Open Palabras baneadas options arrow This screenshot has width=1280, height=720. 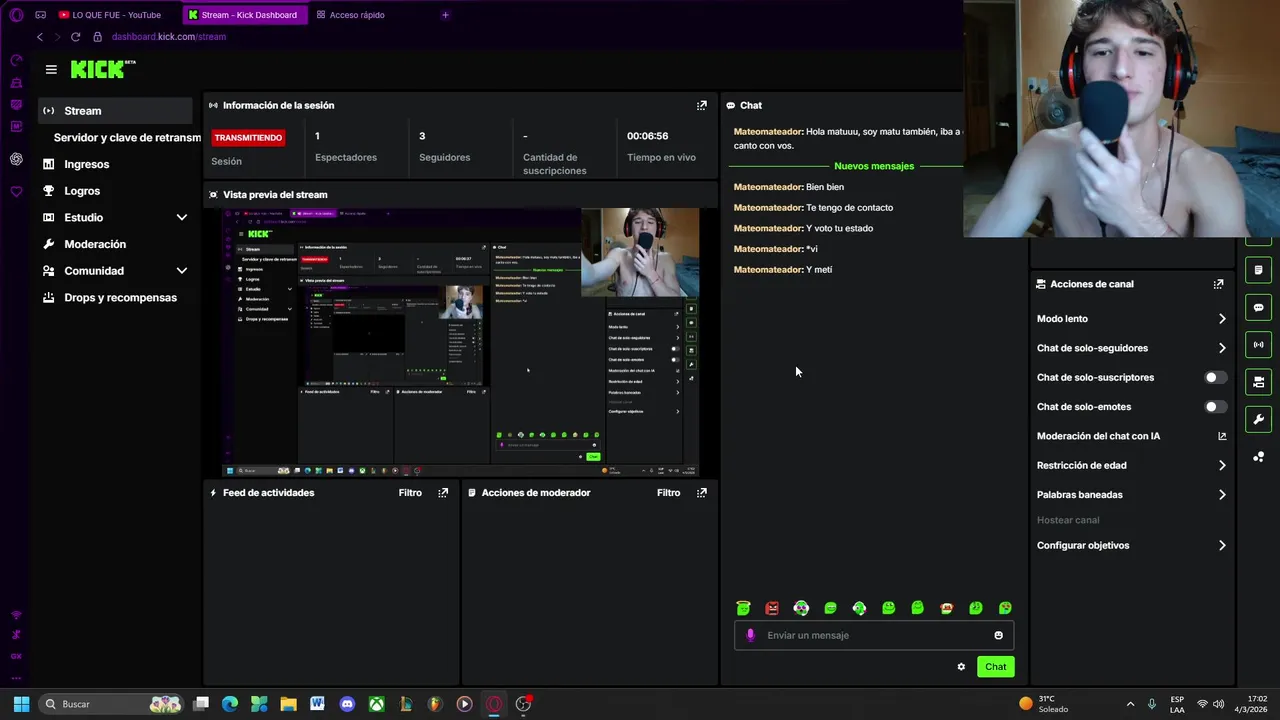tap(1222, 494)
